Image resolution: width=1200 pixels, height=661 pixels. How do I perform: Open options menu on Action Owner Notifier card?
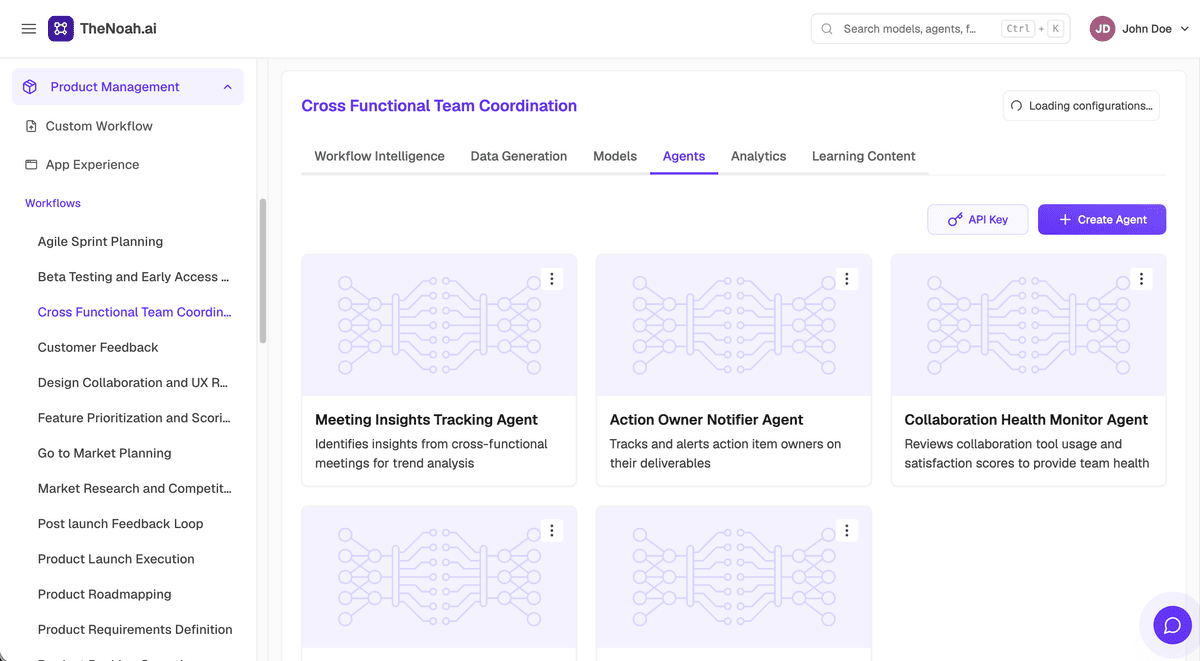[x=847, y=279]
